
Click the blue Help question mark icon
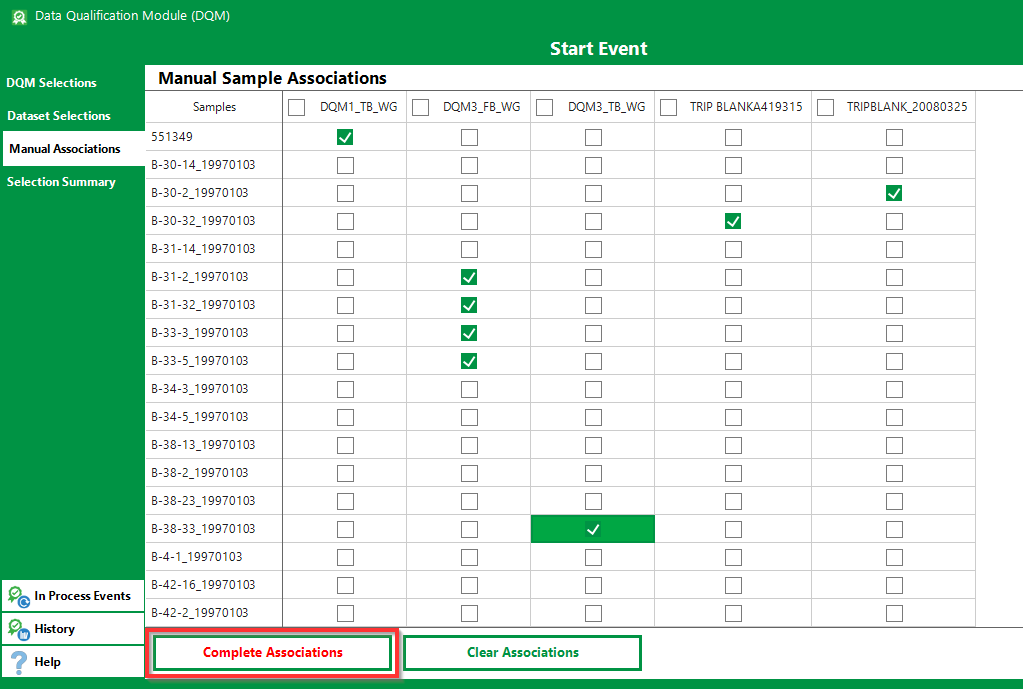point(18,661)
